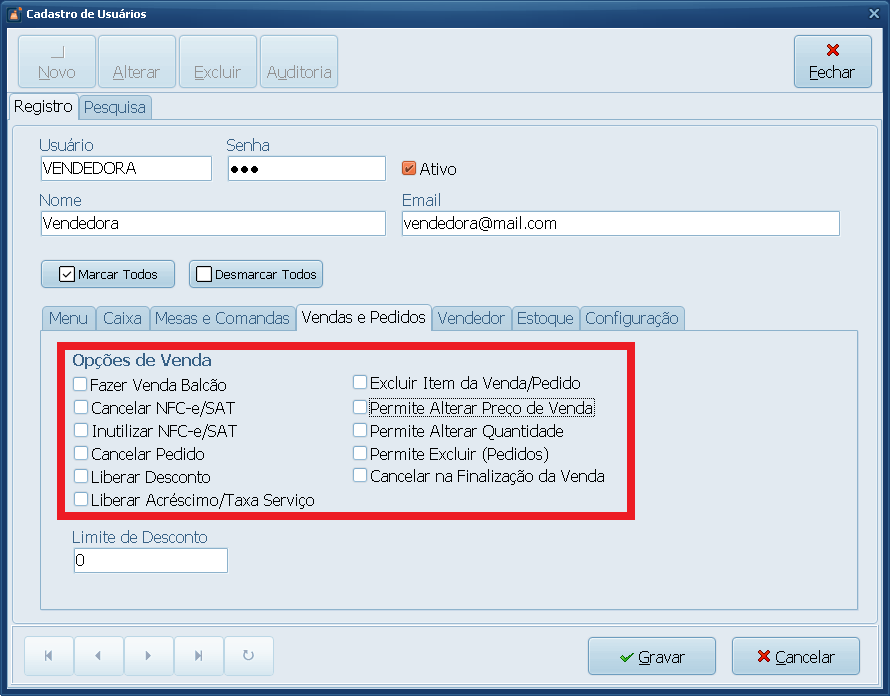This screenshot has height=696, width=890.
Task: Go to the previous record arrow
Action: pos(98,656)
